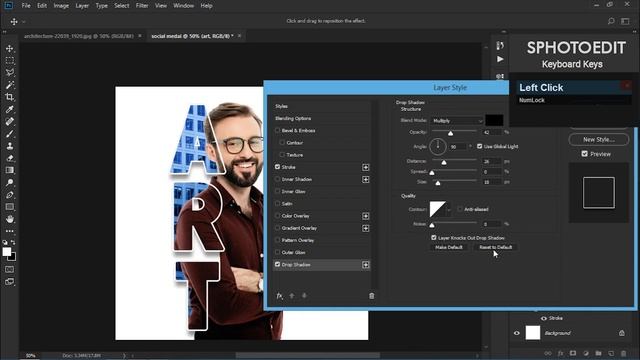Select the Eraser tool
640x360 pixels.
click(x=9, y=158)
